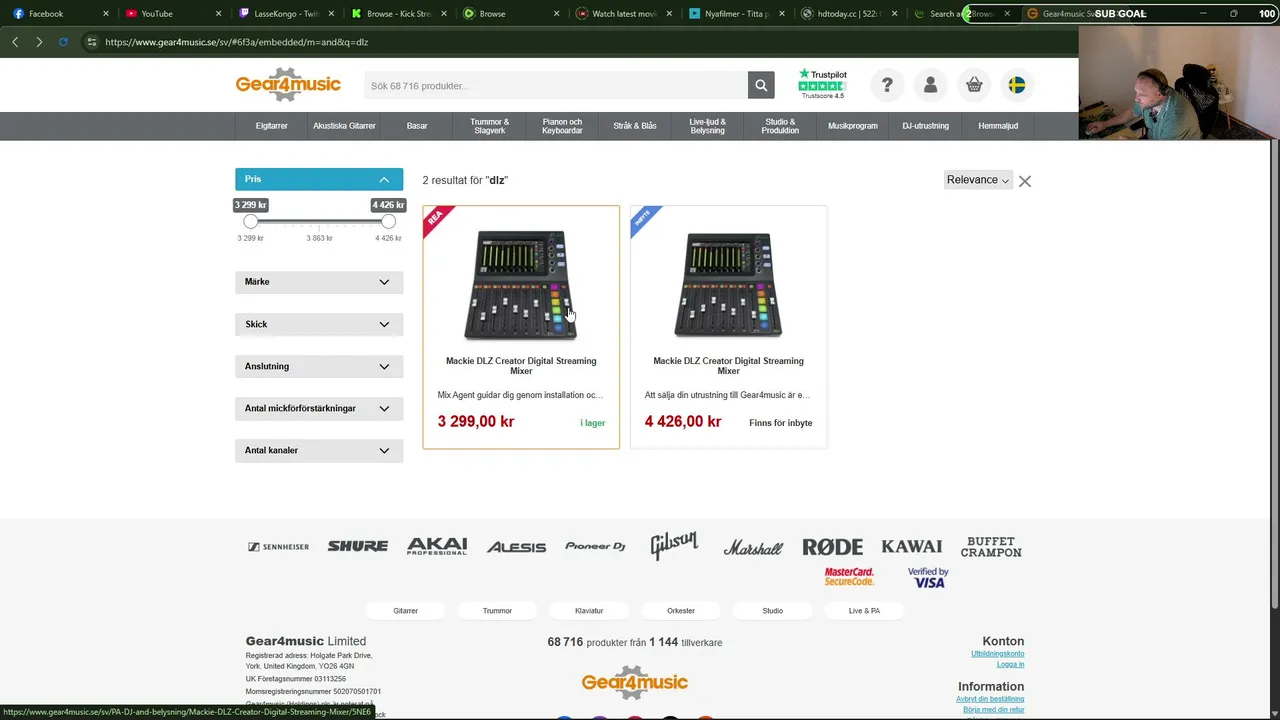
Task: Open the shopping basket icon
Action: tap(974, 85)
